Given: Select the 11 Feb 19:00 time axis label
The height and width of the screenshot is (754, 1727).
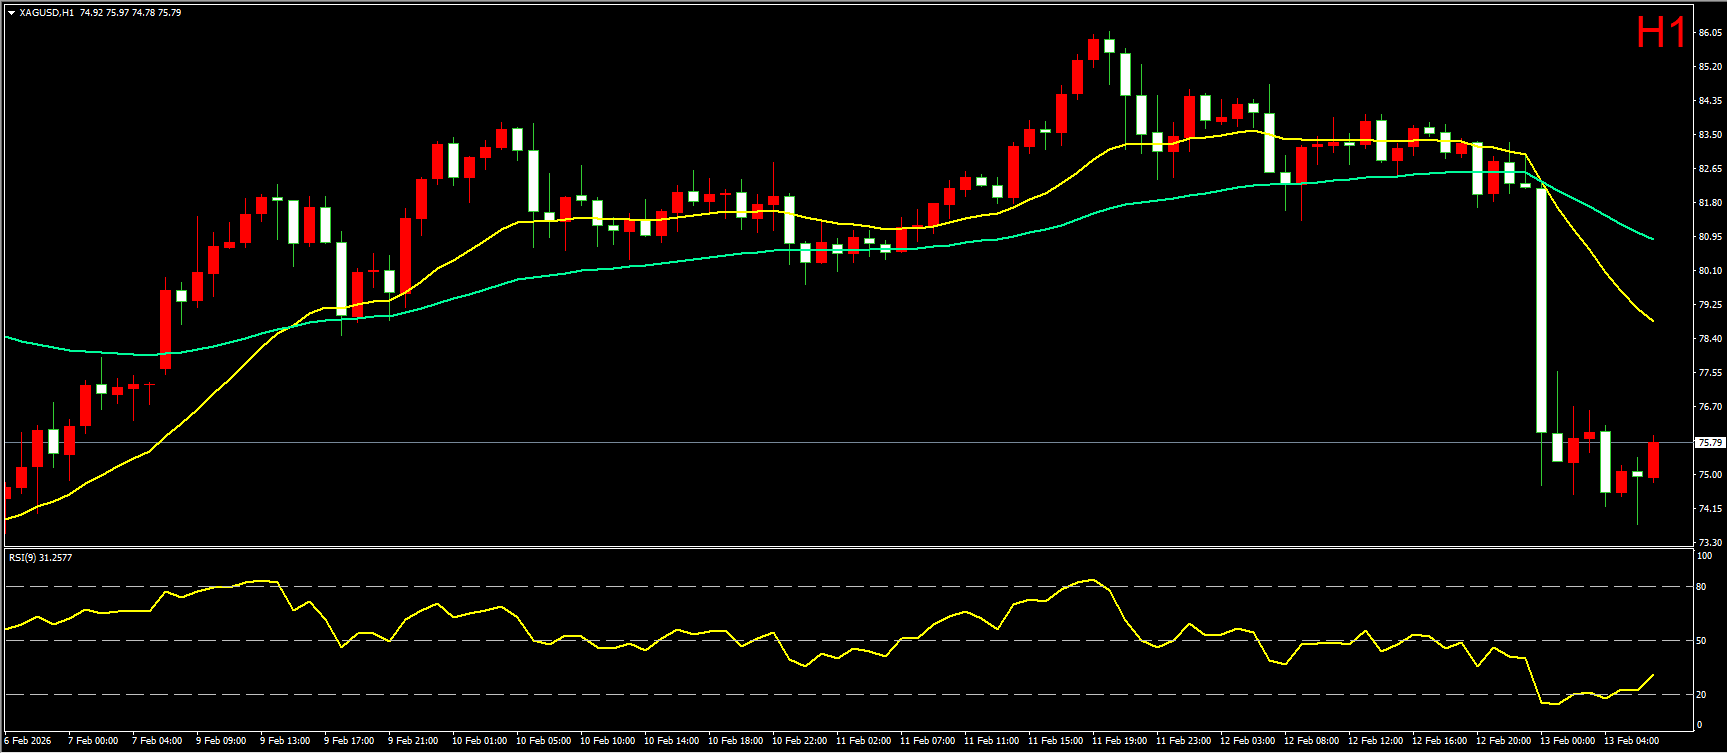Looking at the screenshot, I should tap(1119, 741).
